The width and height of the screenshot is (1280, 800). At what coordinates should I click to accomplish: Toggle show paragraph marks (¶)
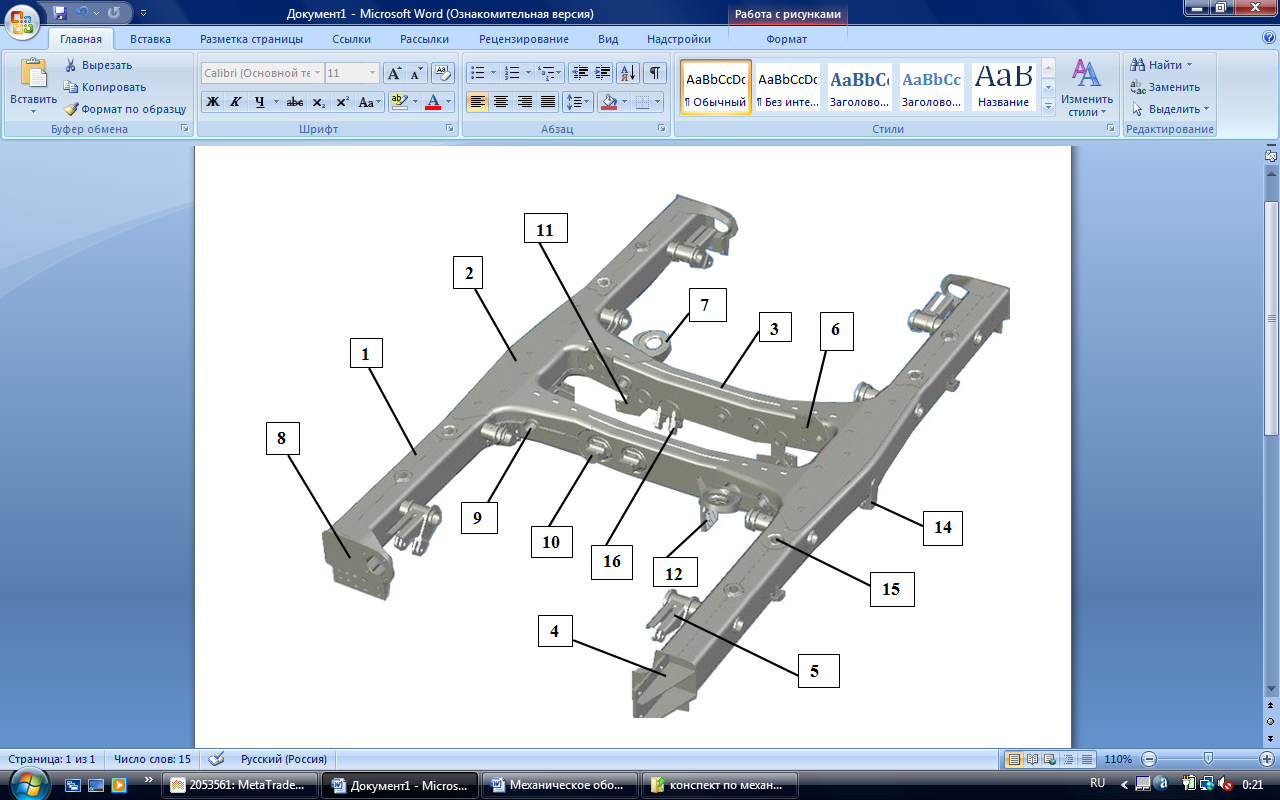[654, 73]
